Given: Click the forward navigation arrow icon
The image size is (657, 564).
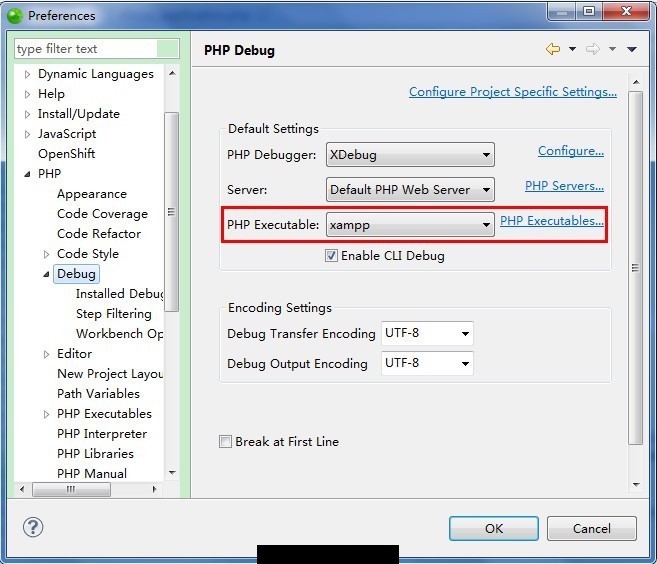Looking at the screenshot, I should click(592, 49).
